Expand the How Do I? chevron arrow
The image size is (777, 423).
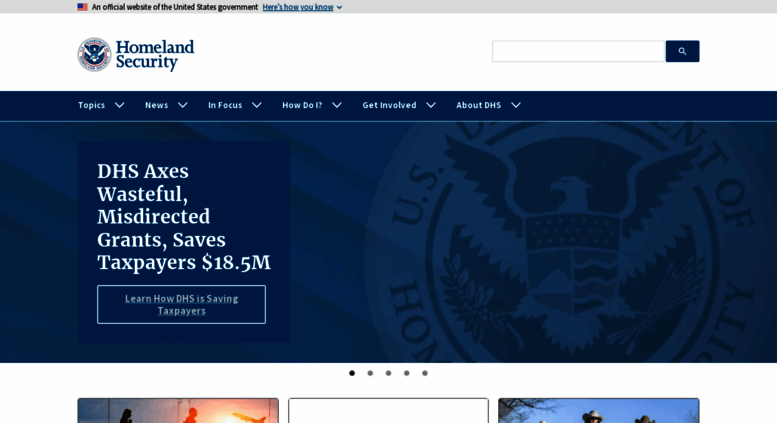pos(337,105)
